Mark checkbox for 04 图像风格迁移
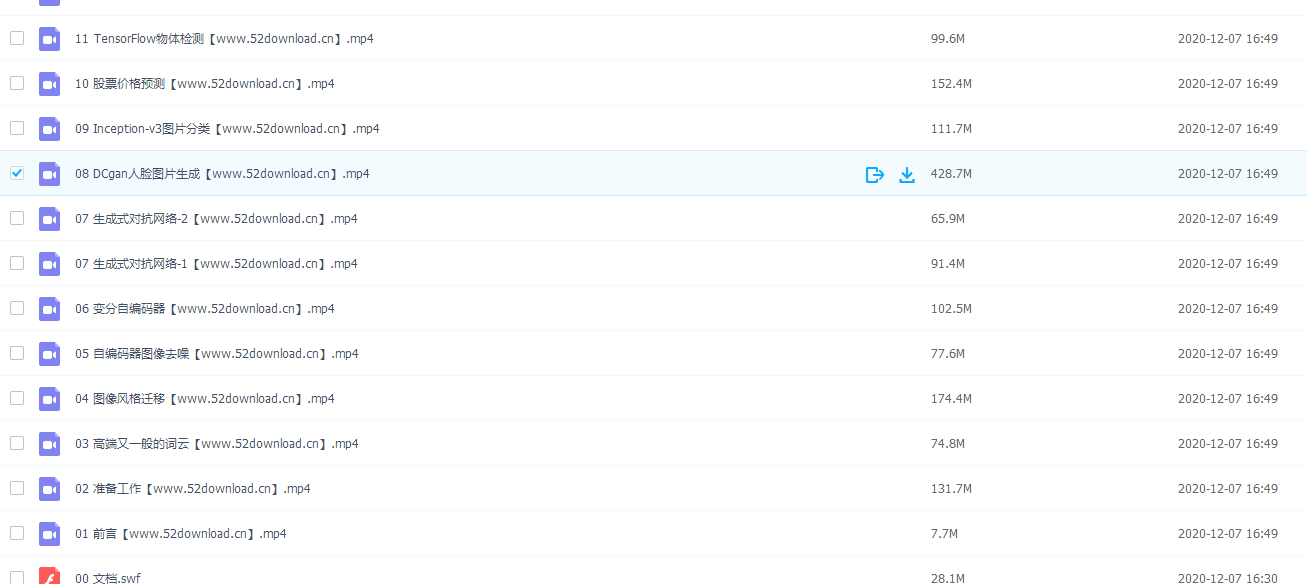 17,398
